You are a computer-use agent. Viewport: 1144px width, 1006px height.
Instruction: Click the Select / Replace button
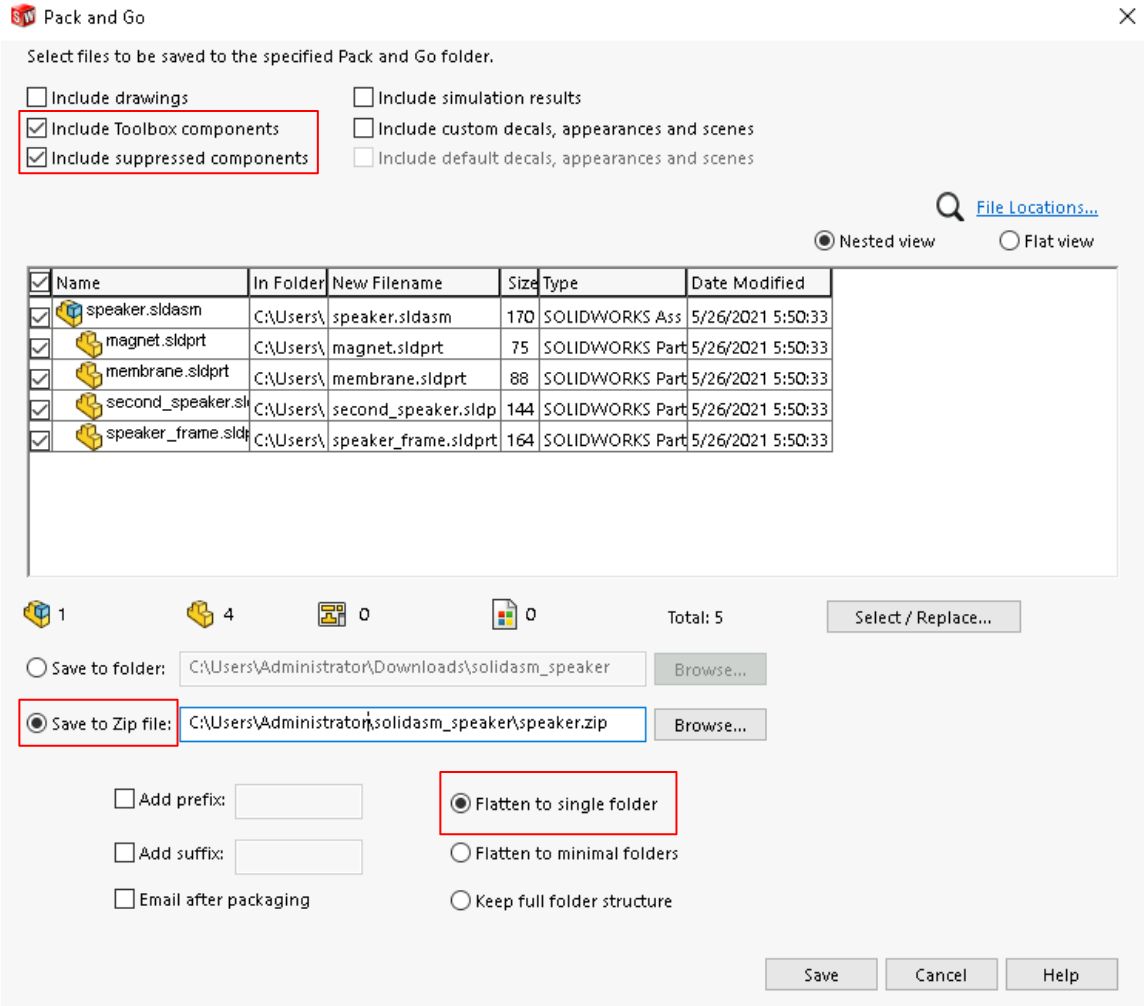922,616
